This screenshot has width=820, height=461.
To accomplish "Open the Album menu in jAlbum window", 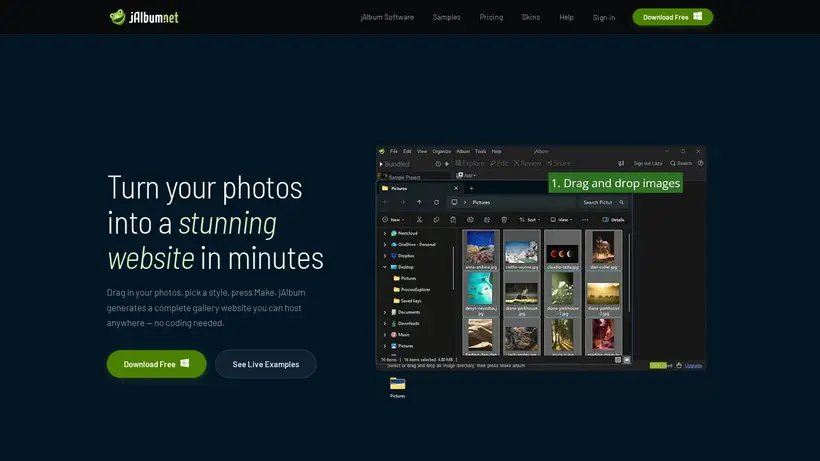I will 463,152.
